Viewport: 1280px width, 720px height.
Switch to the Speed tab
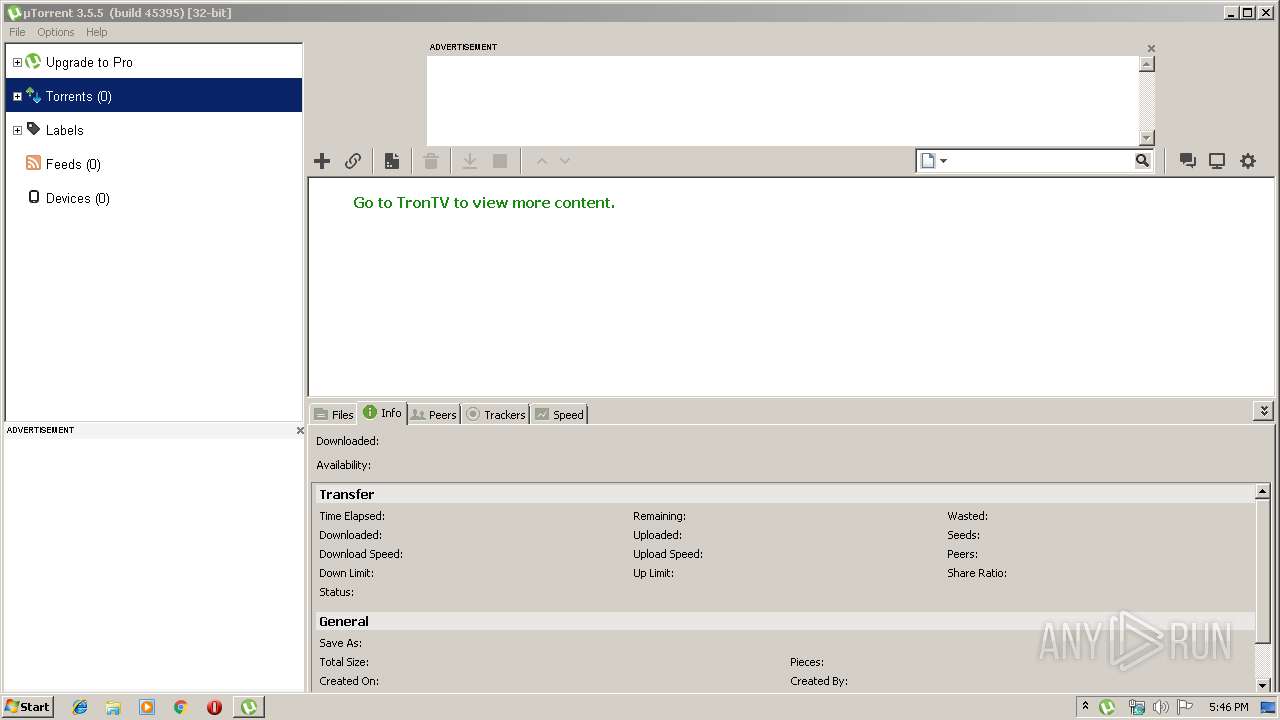pos(558,414)
